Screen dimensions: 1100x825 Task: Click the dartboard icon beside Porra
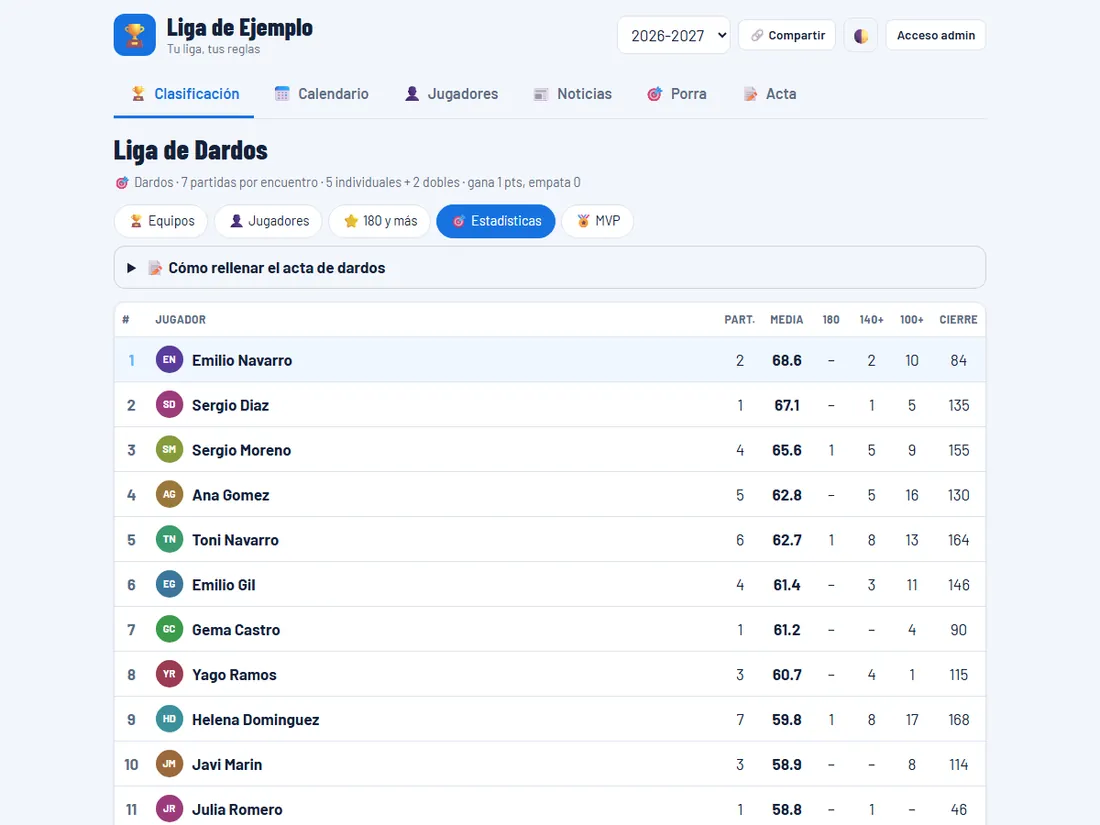655,94
